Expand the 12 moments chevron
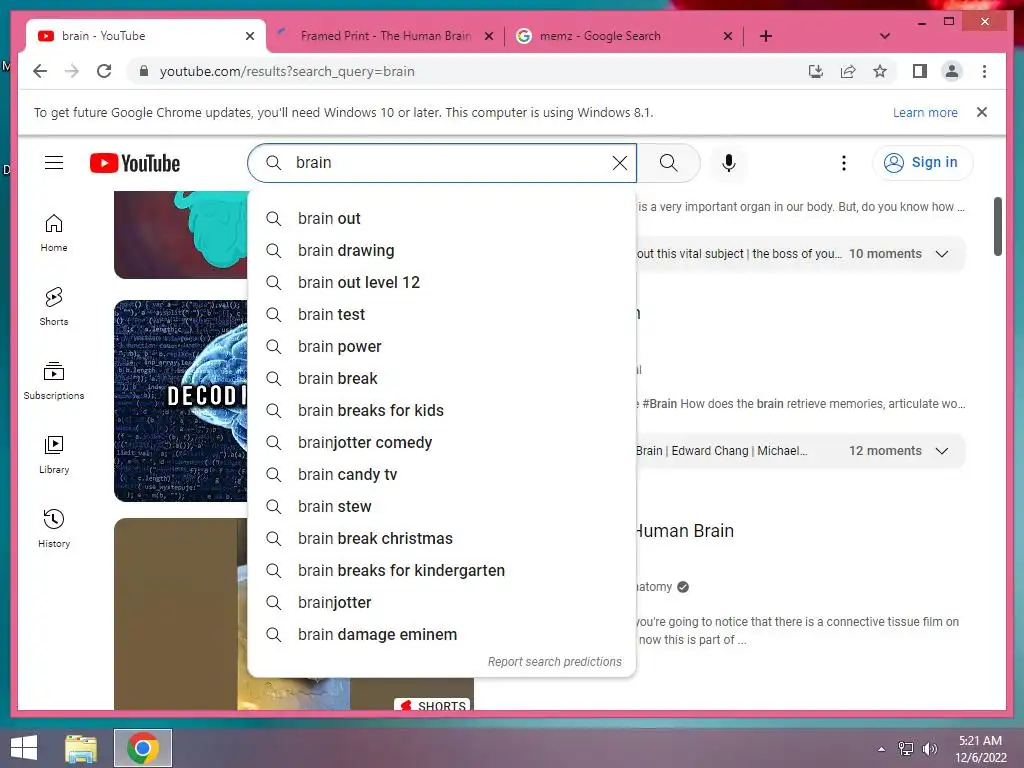 (x=942, y=451)
